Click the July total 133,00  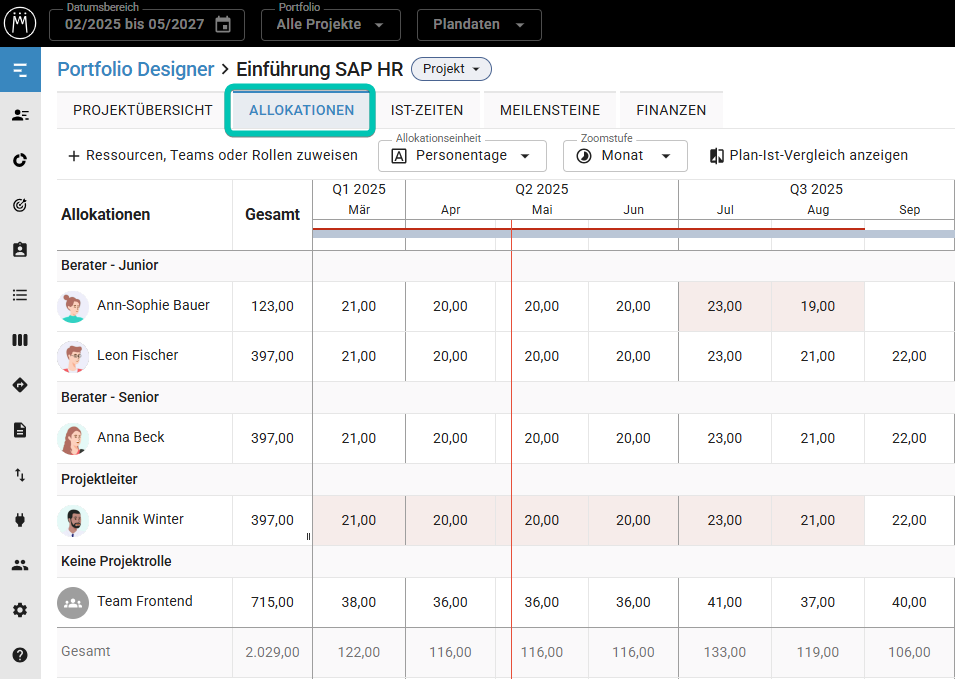point(725,652)
